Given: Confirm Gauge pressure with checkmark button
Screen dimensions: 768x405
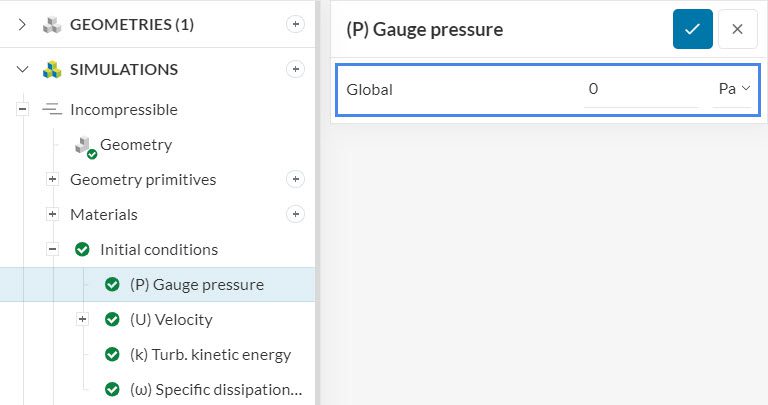Looking at the screenshot, I should (x=692, y=29).
